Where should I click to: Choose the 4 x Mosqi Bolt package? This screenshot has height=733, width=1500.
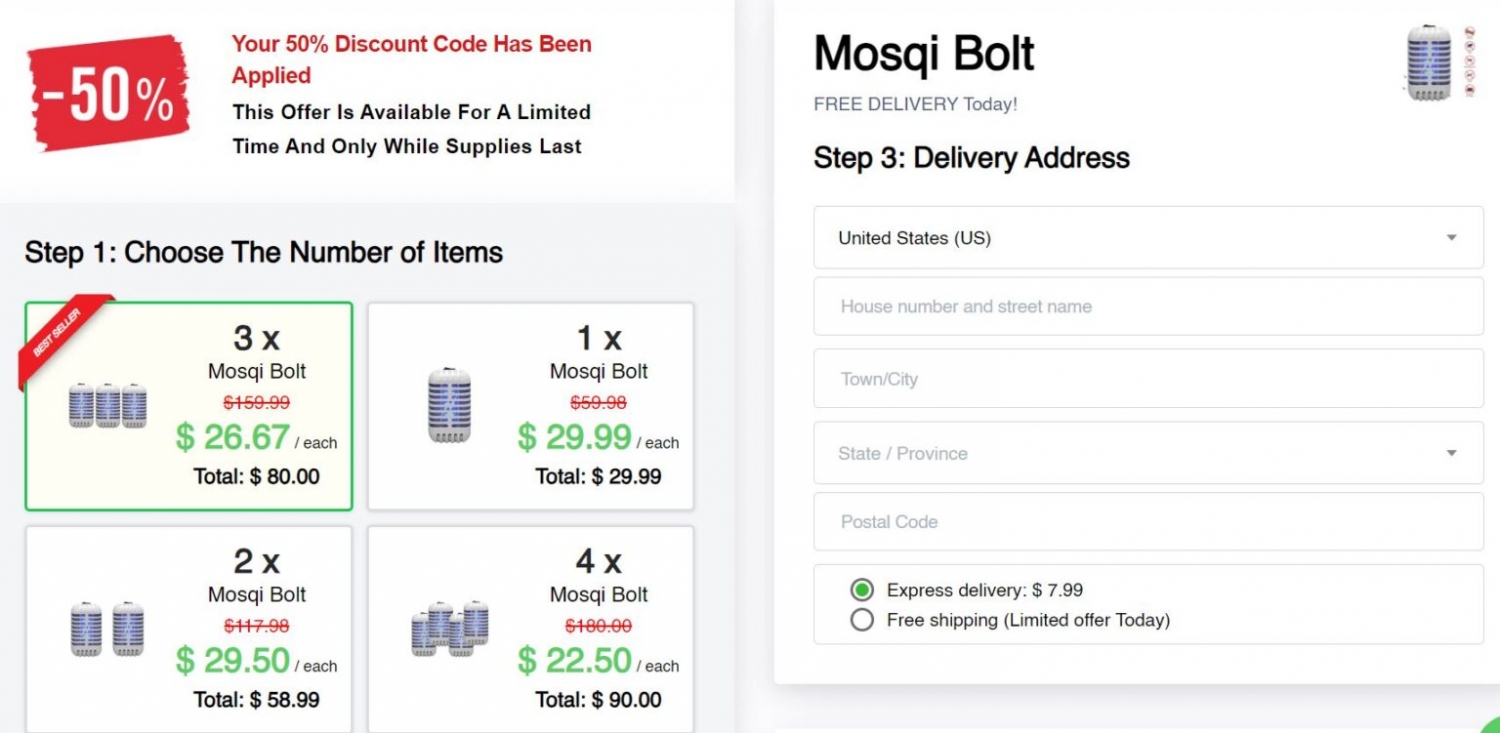click(531, 629)
